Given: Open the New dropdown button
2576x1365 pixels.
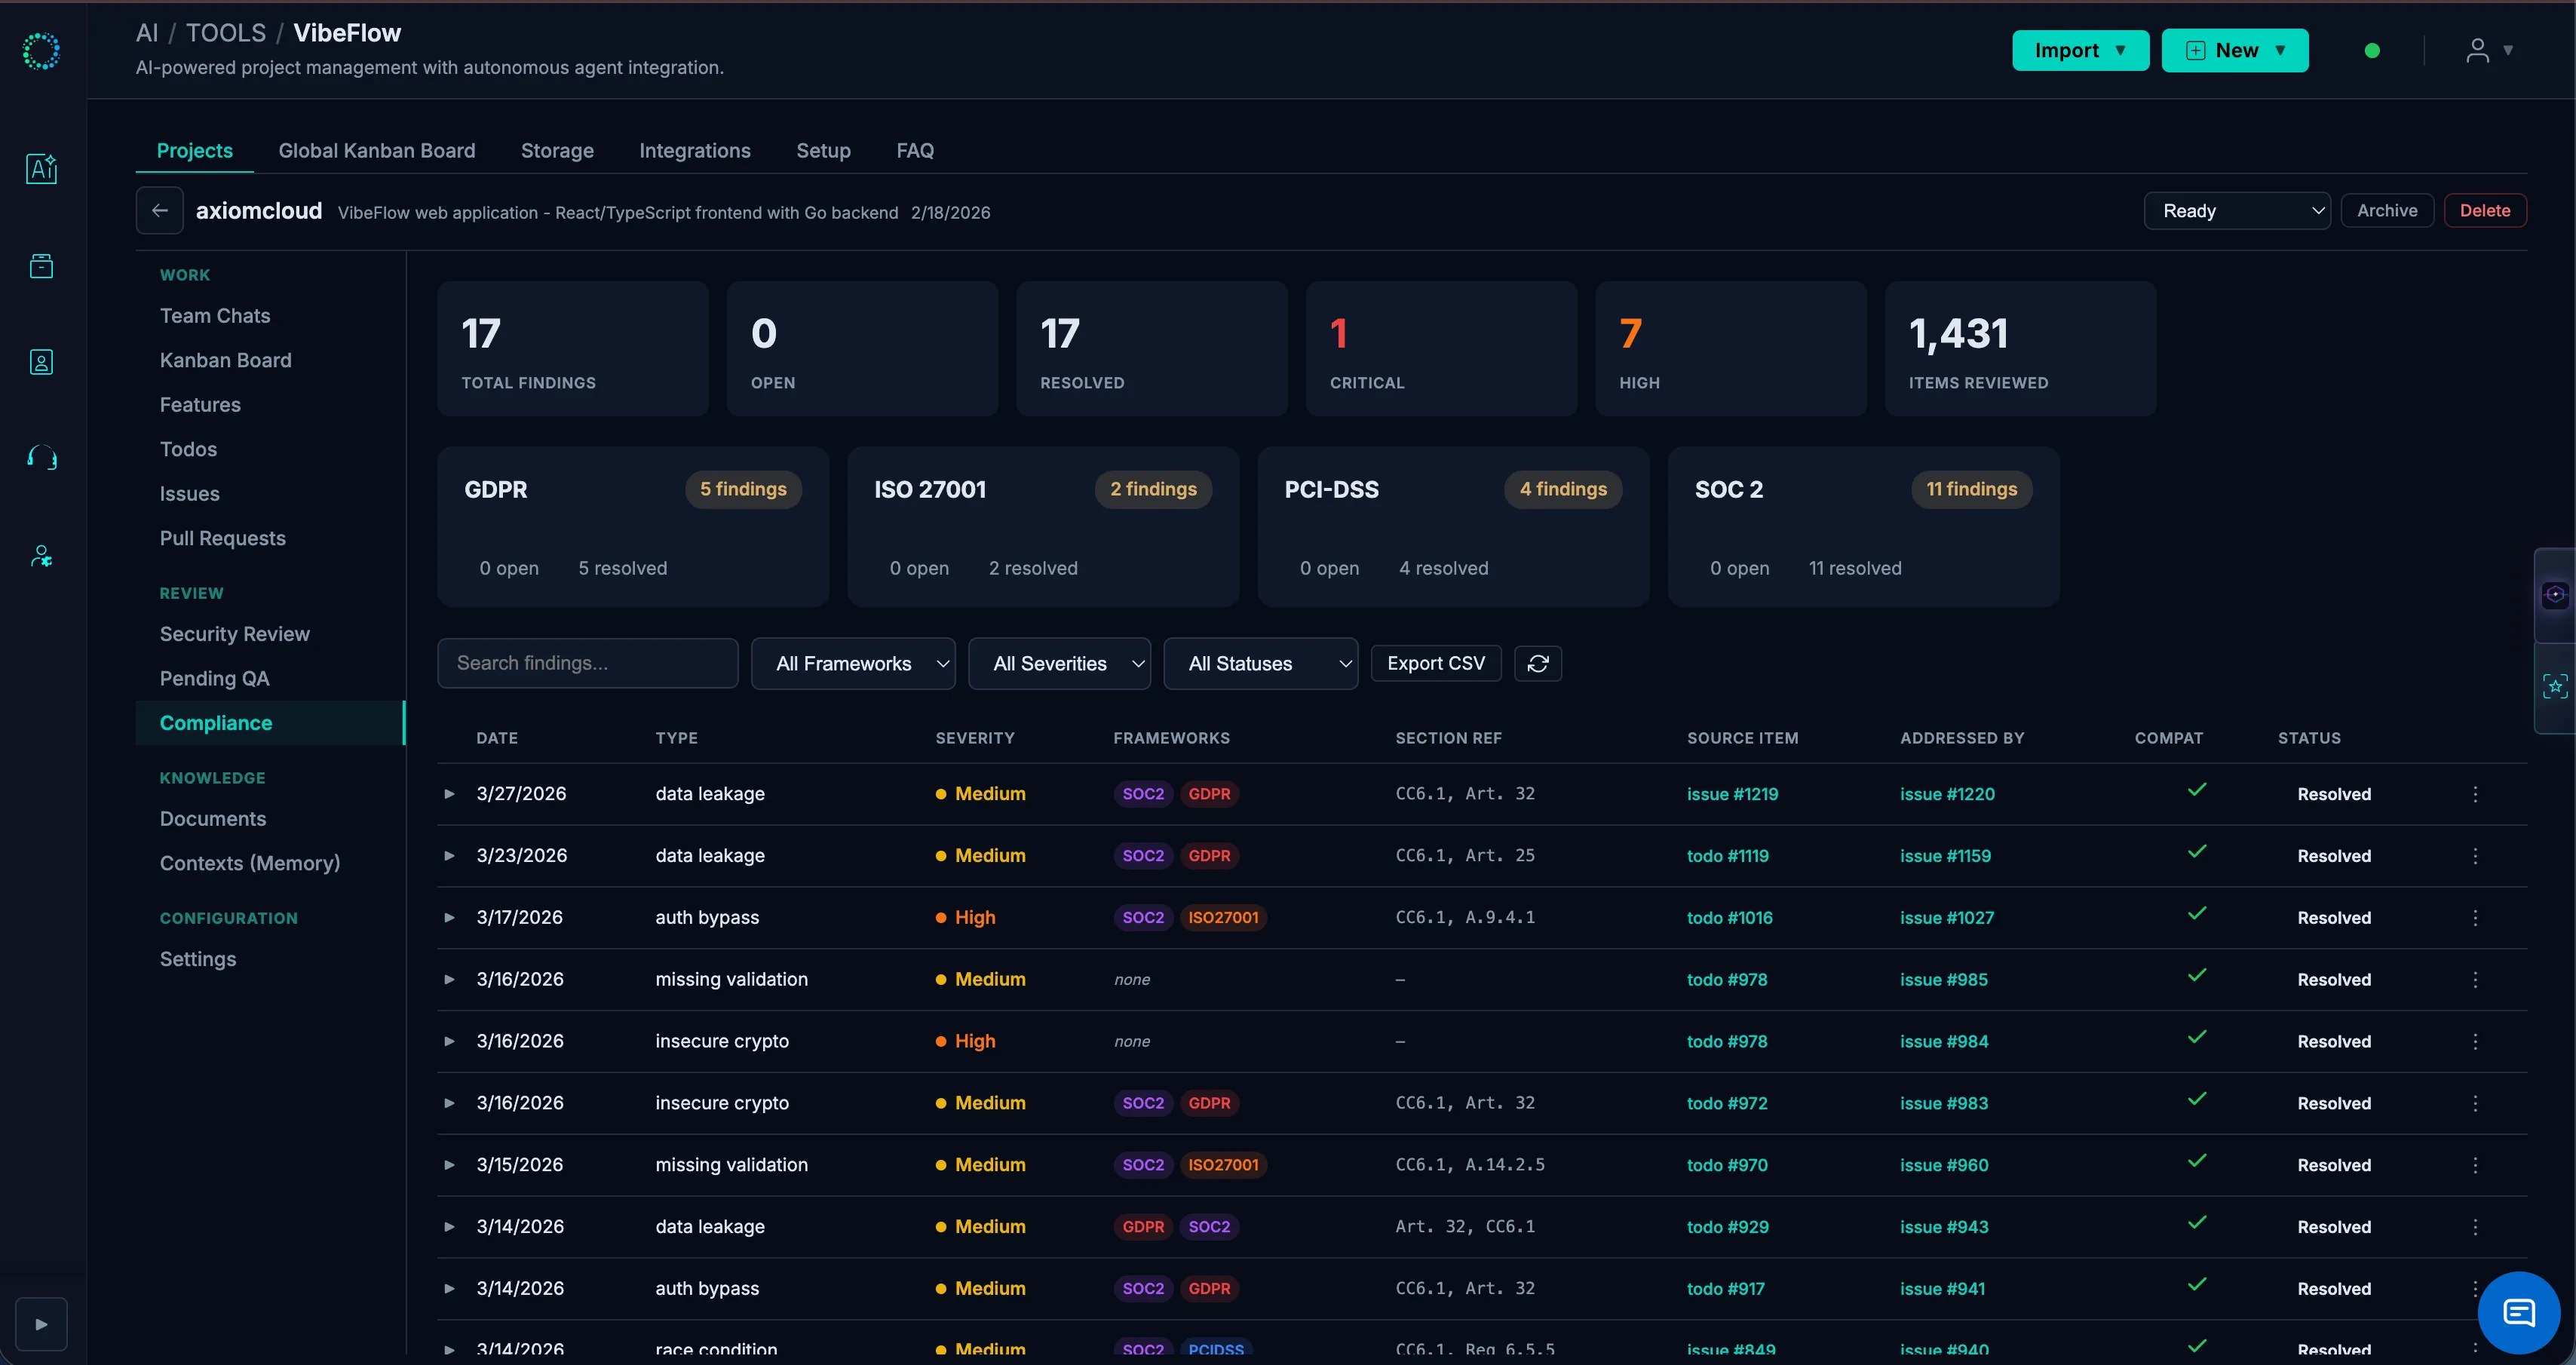Looking at the screenshot, I should click(2235, 50).
